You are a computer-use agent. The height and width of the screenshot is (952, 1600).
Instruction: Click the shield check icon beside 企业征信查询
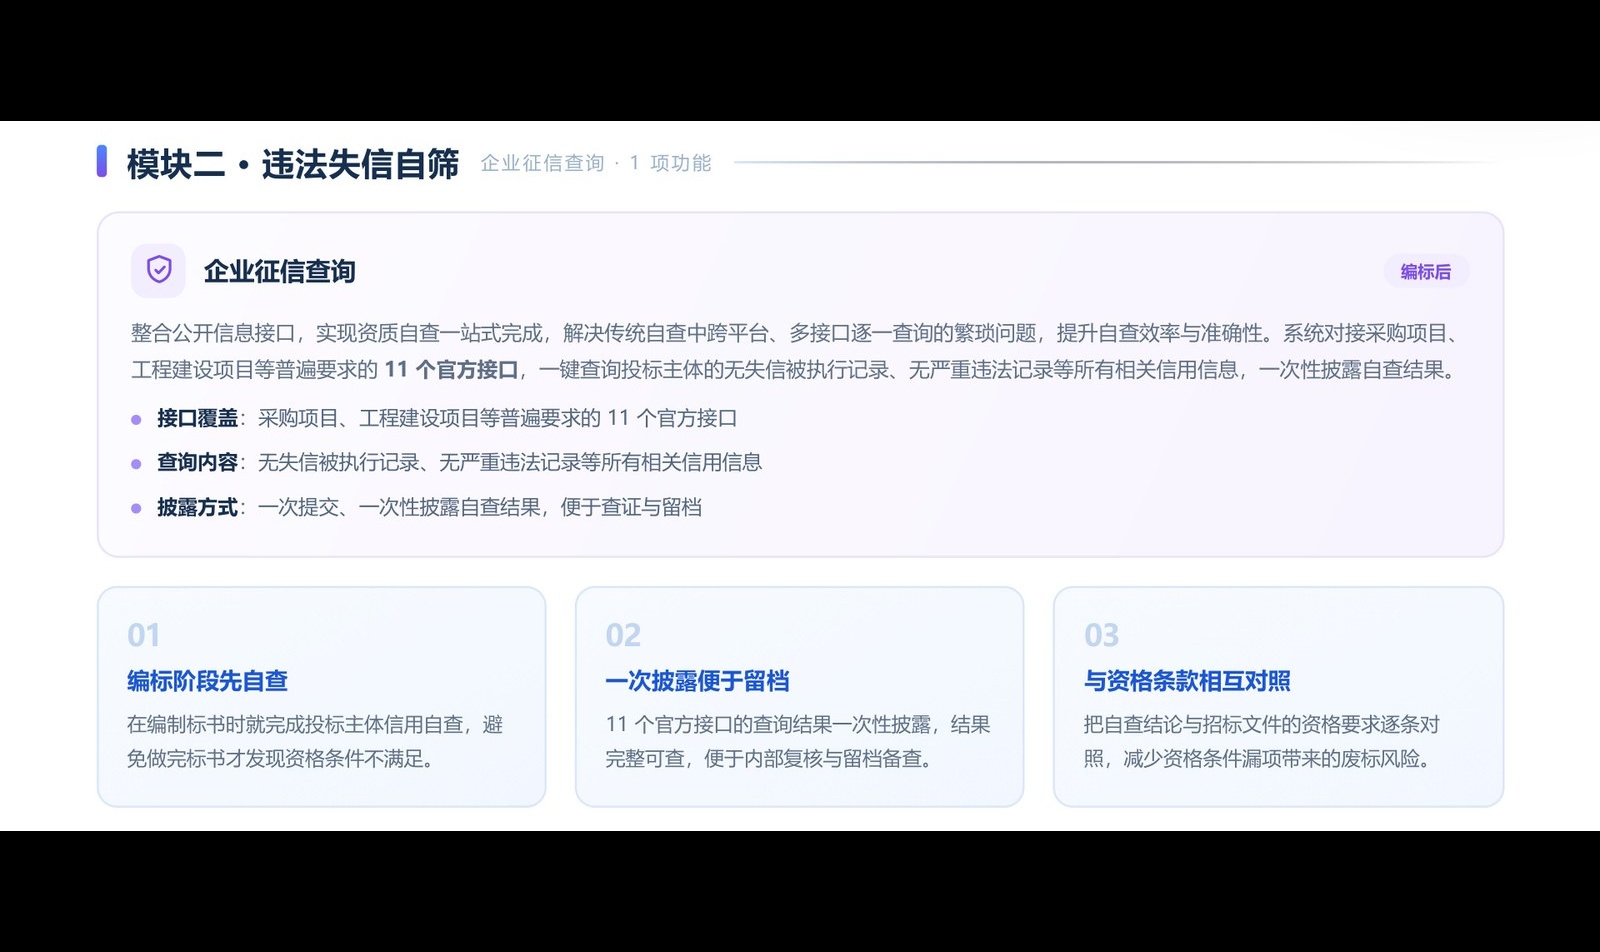(x=159, y=270)
